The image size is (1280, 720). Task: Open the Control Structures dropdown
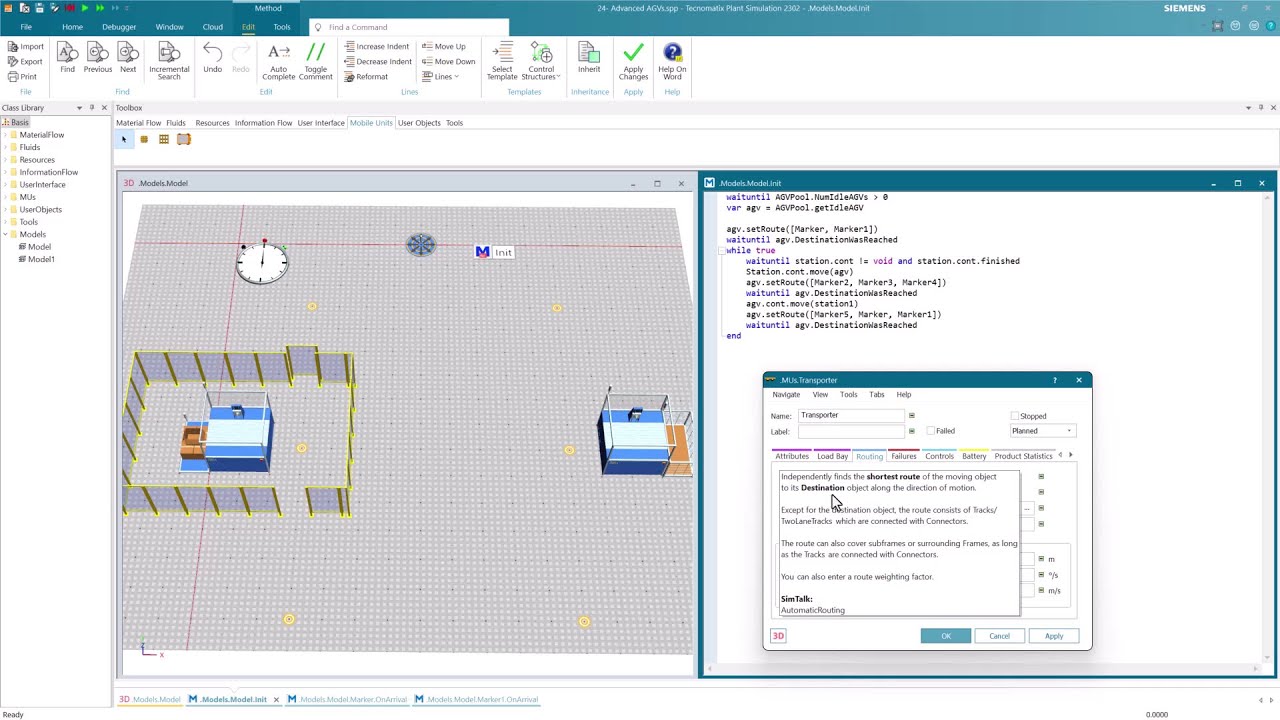coord(541,60)
